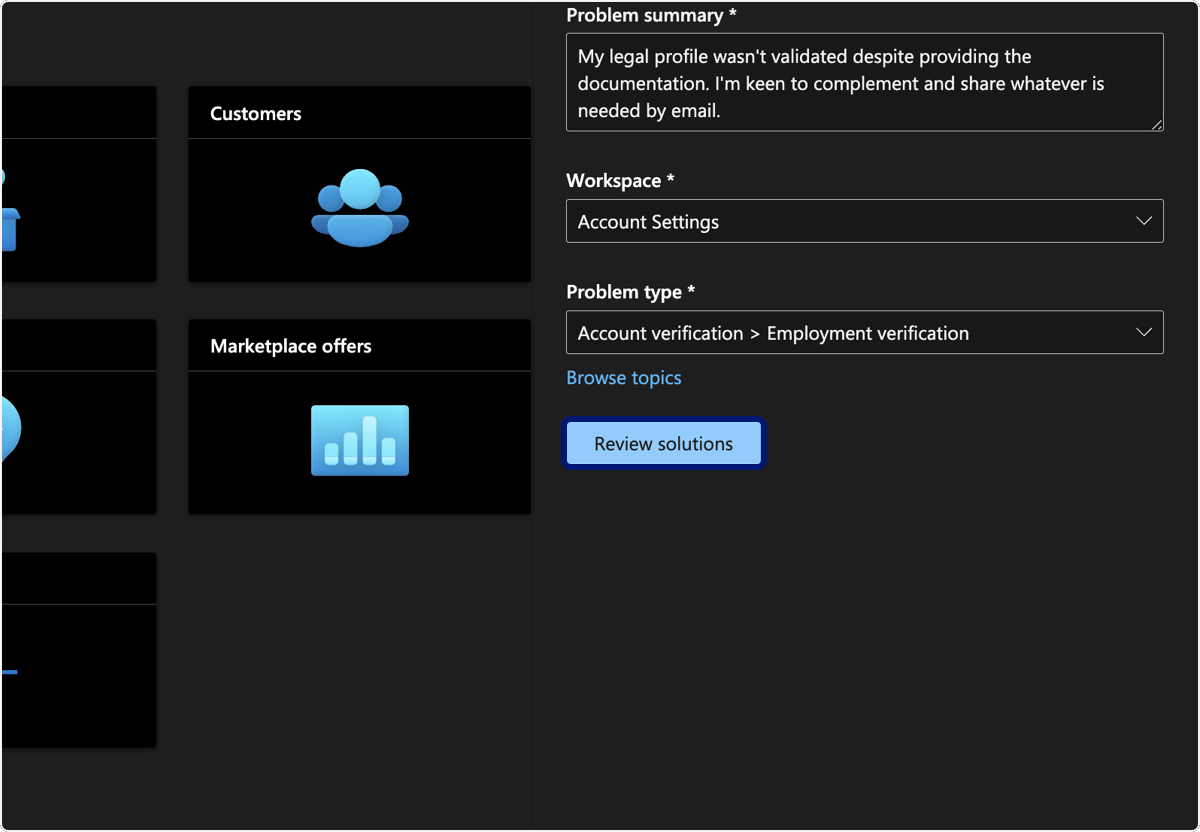
Task: Click the Problem type field label
Action: click(631, 292)
